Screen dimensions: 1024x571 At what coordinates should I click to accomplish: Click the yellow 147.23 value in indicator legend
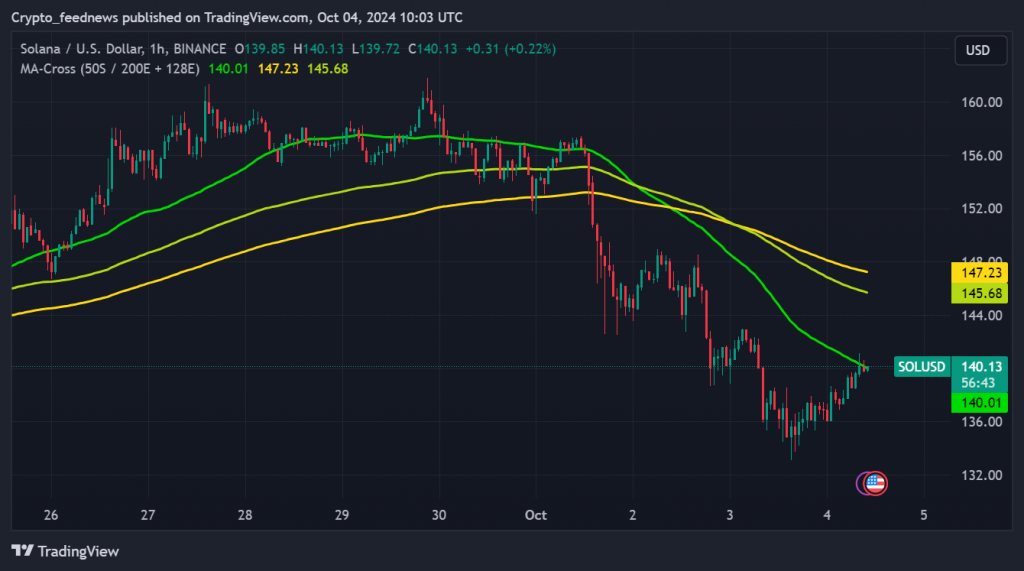tap(270, 68)
